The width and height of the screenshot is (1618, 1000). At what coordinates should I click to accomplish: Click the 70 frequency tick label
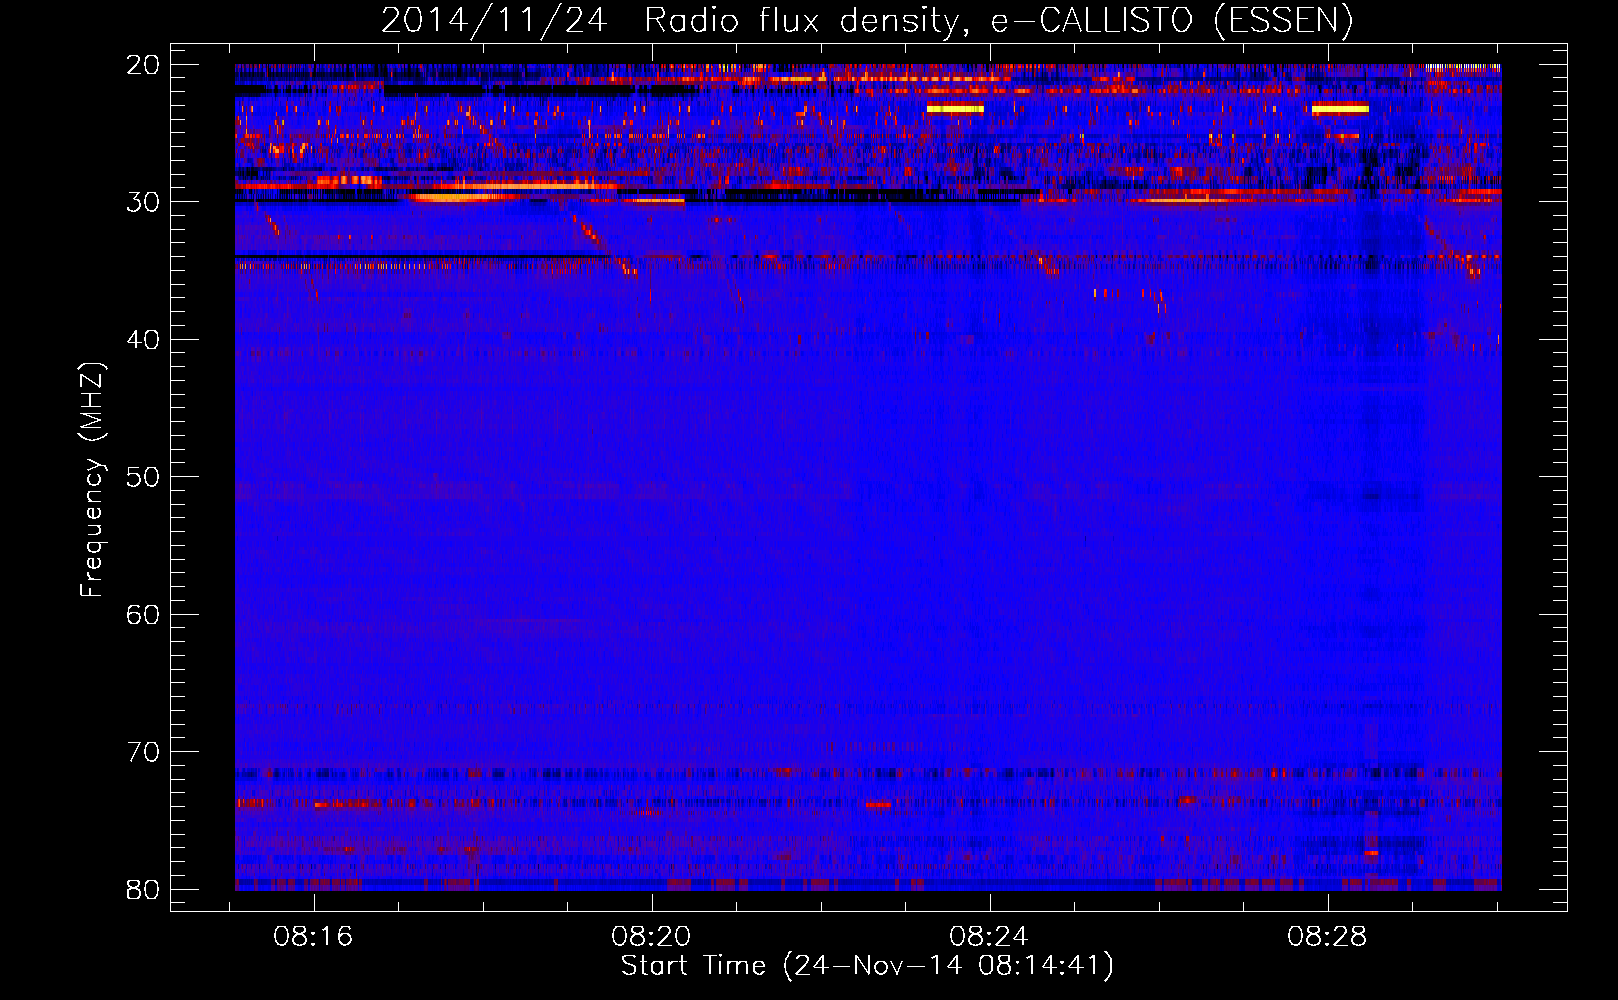point(143,752)
